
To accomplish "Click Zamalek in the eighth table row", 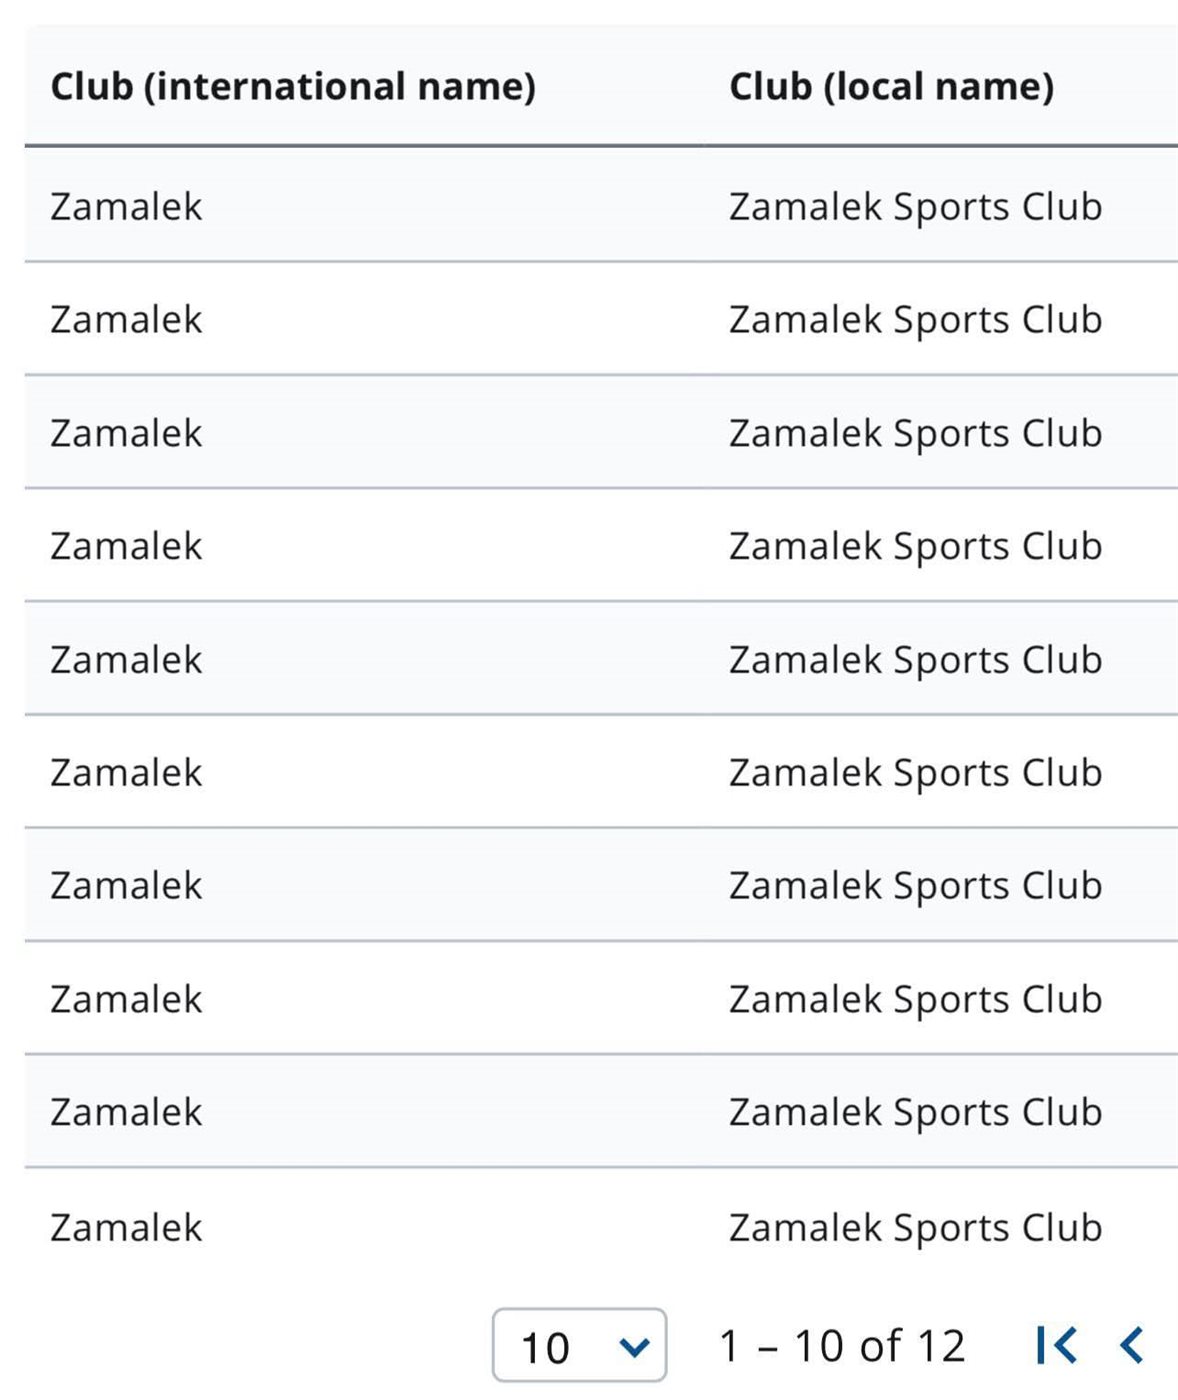I will (x=126, y=999).
